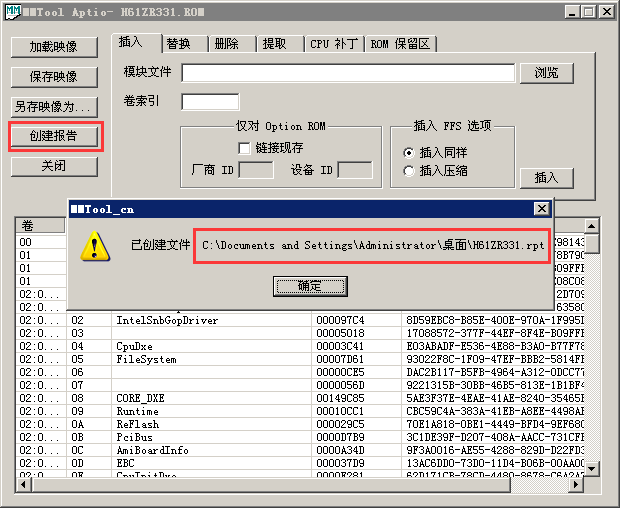Select the Runtime module row

click(300, 411)
